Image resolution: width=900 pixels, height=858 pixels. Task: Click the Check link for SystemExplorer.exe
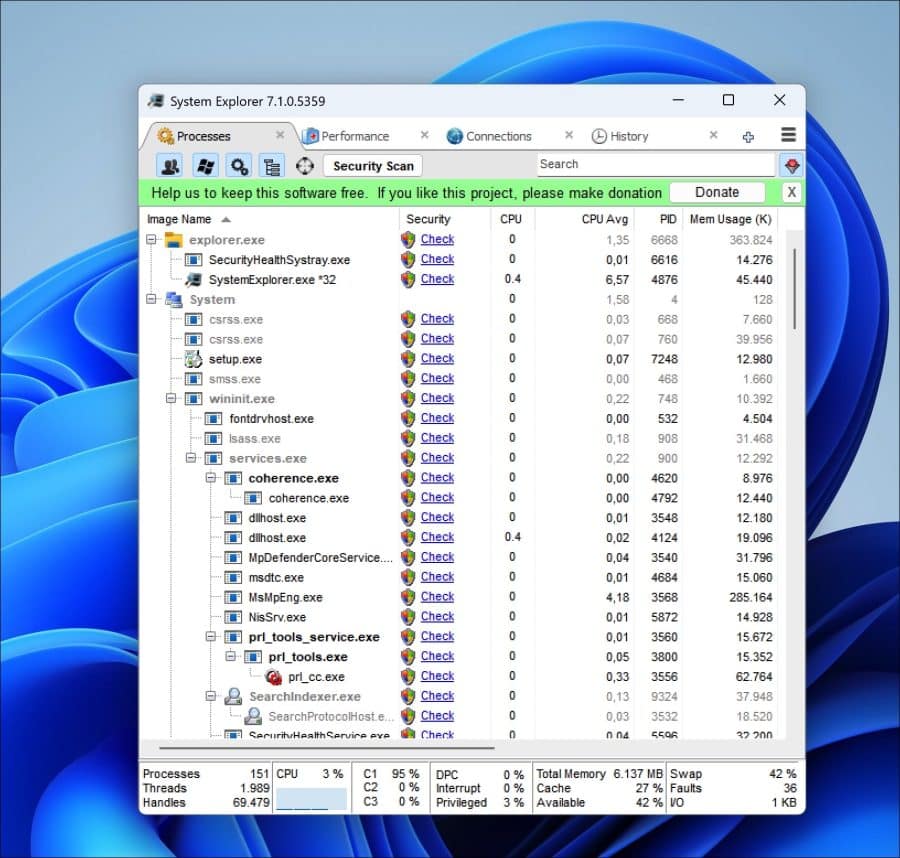pyautogui.click(x=437, y=279)
